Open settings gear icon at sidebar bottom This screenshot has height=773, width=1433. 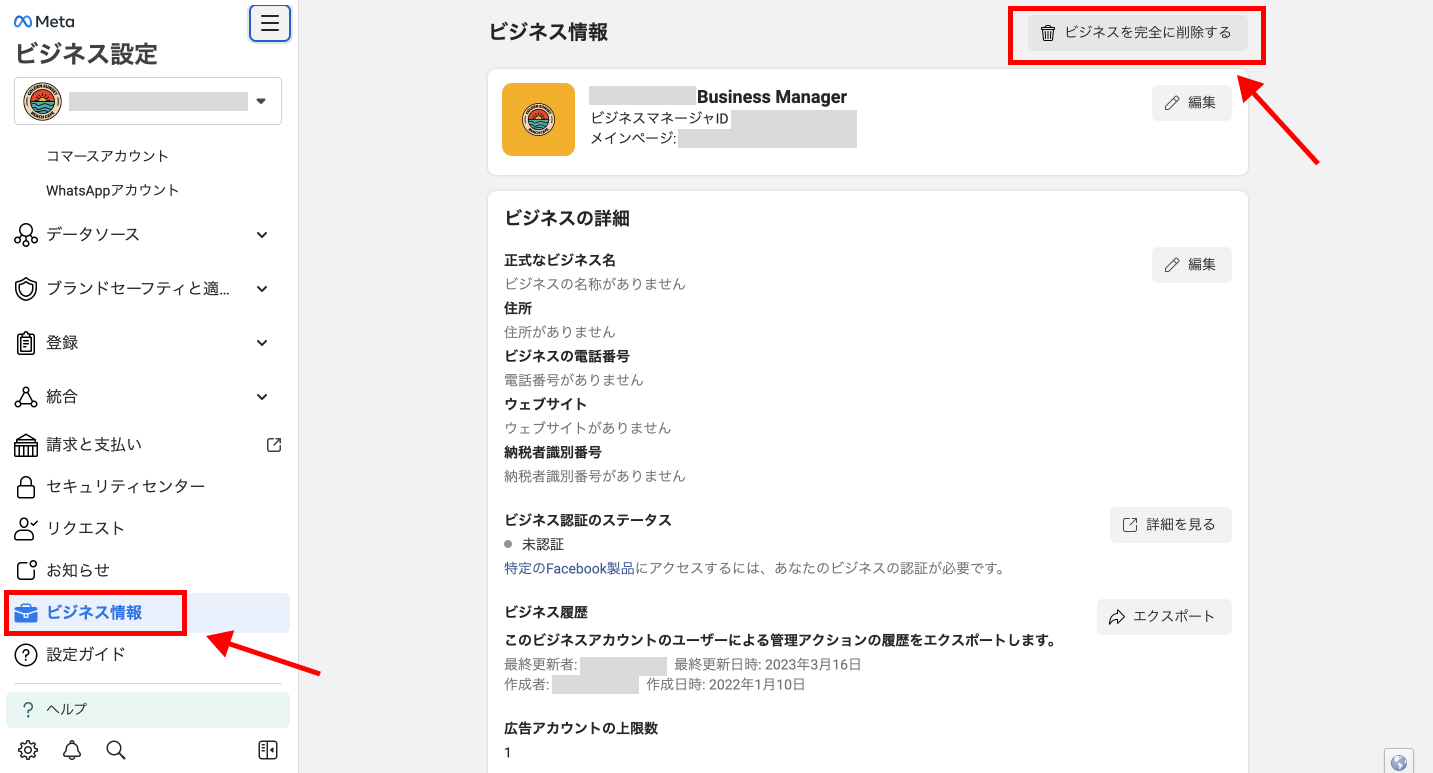28,750
